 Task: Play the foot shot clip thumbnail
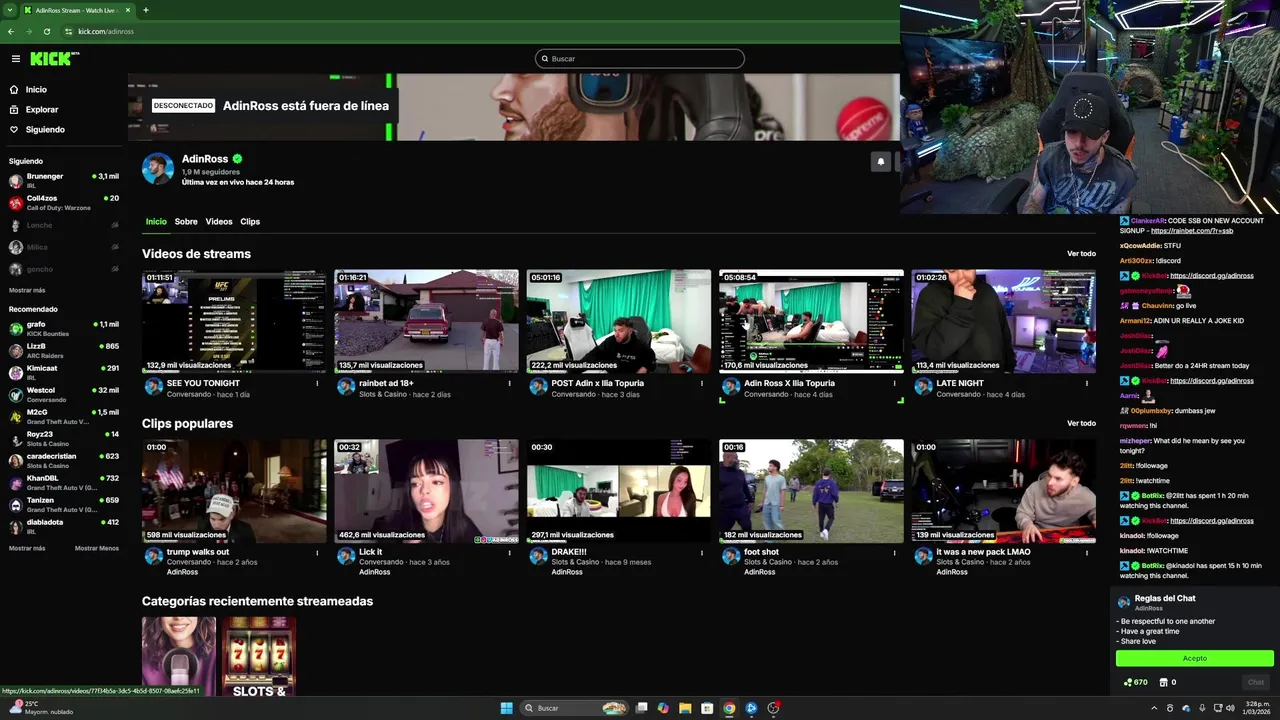(811, 491)
